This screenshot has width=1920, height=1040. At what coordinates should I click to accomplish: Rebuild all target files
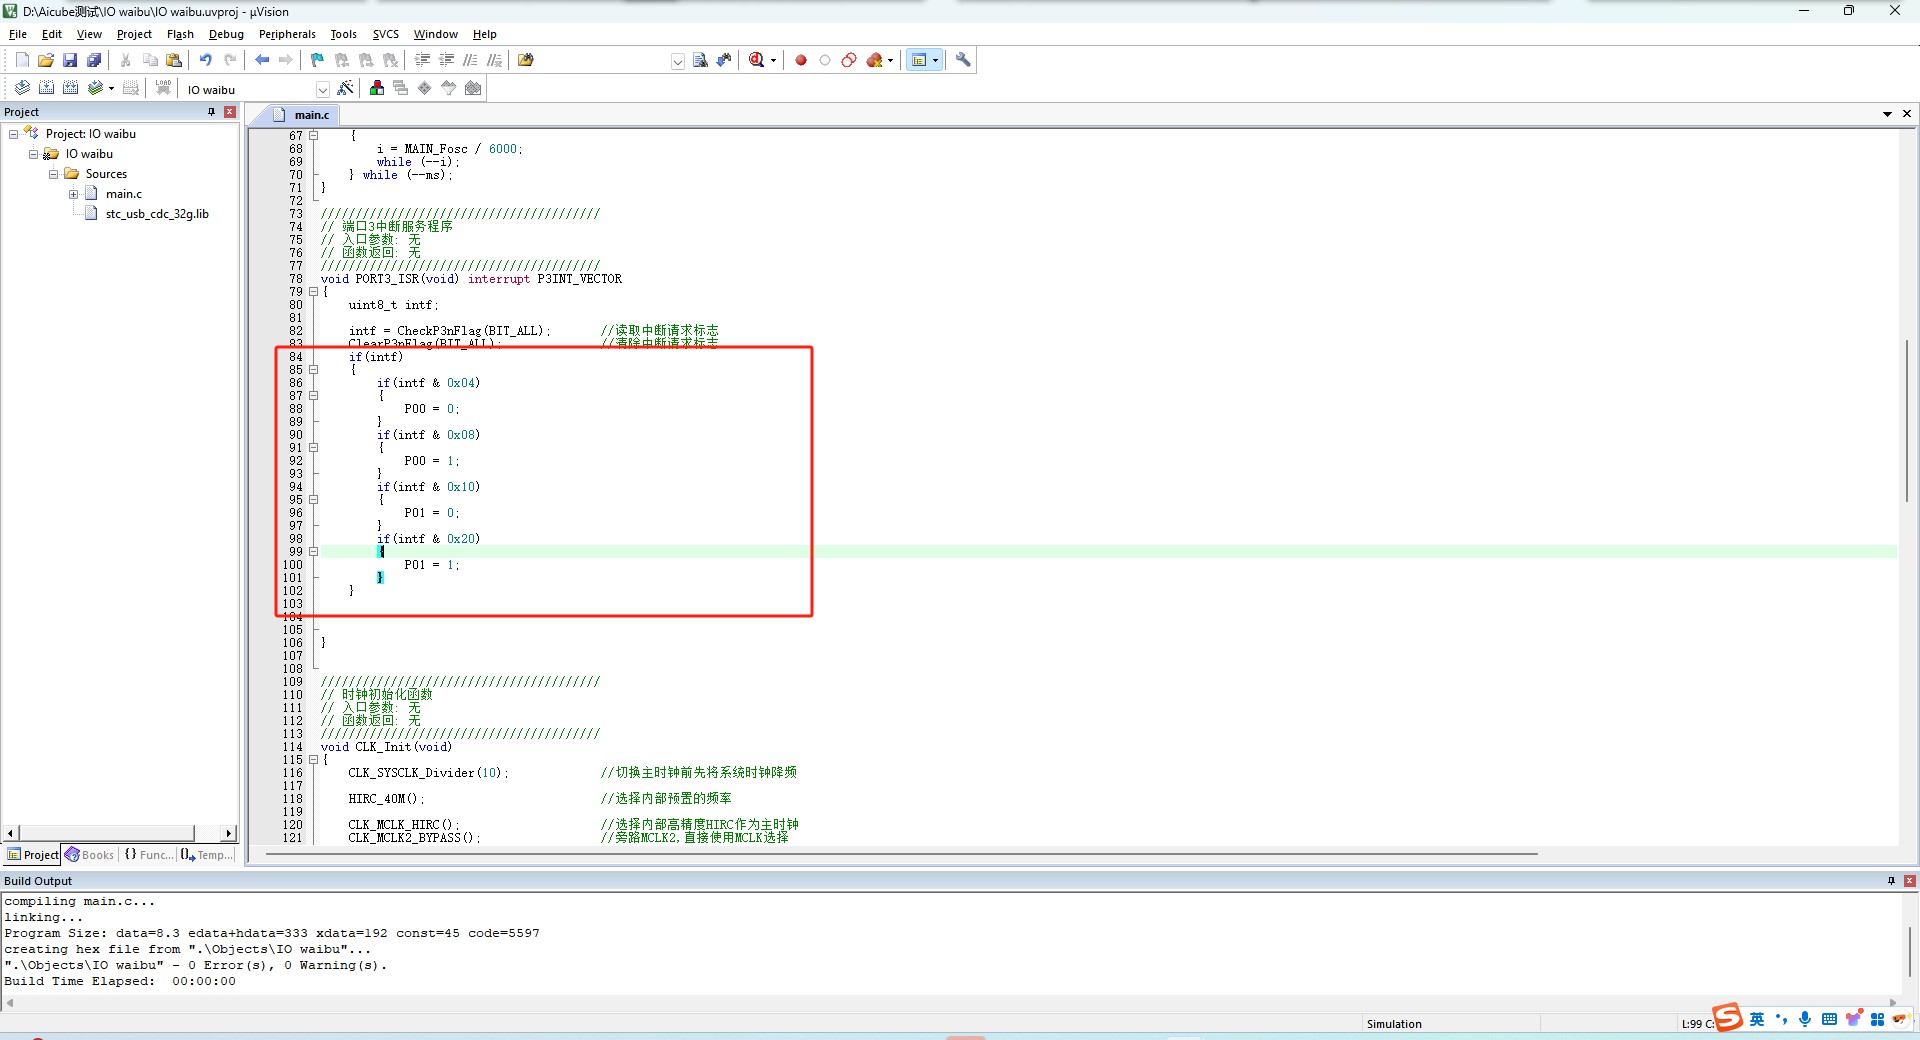[70, 88]
